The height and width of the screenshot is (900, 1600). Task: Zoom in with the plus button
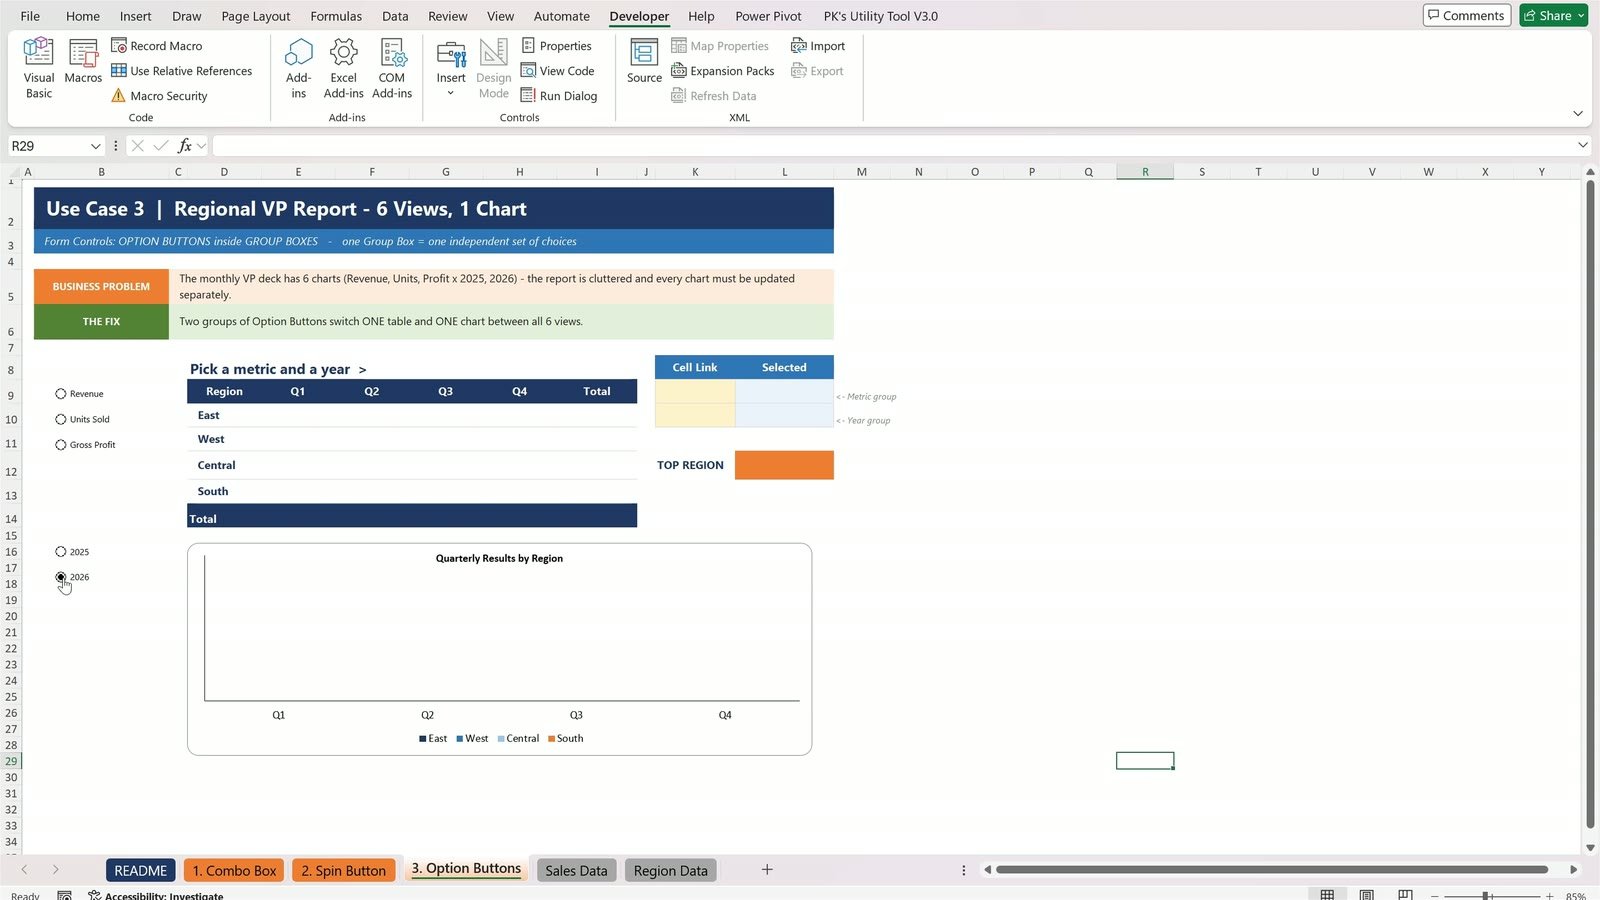1550,895
